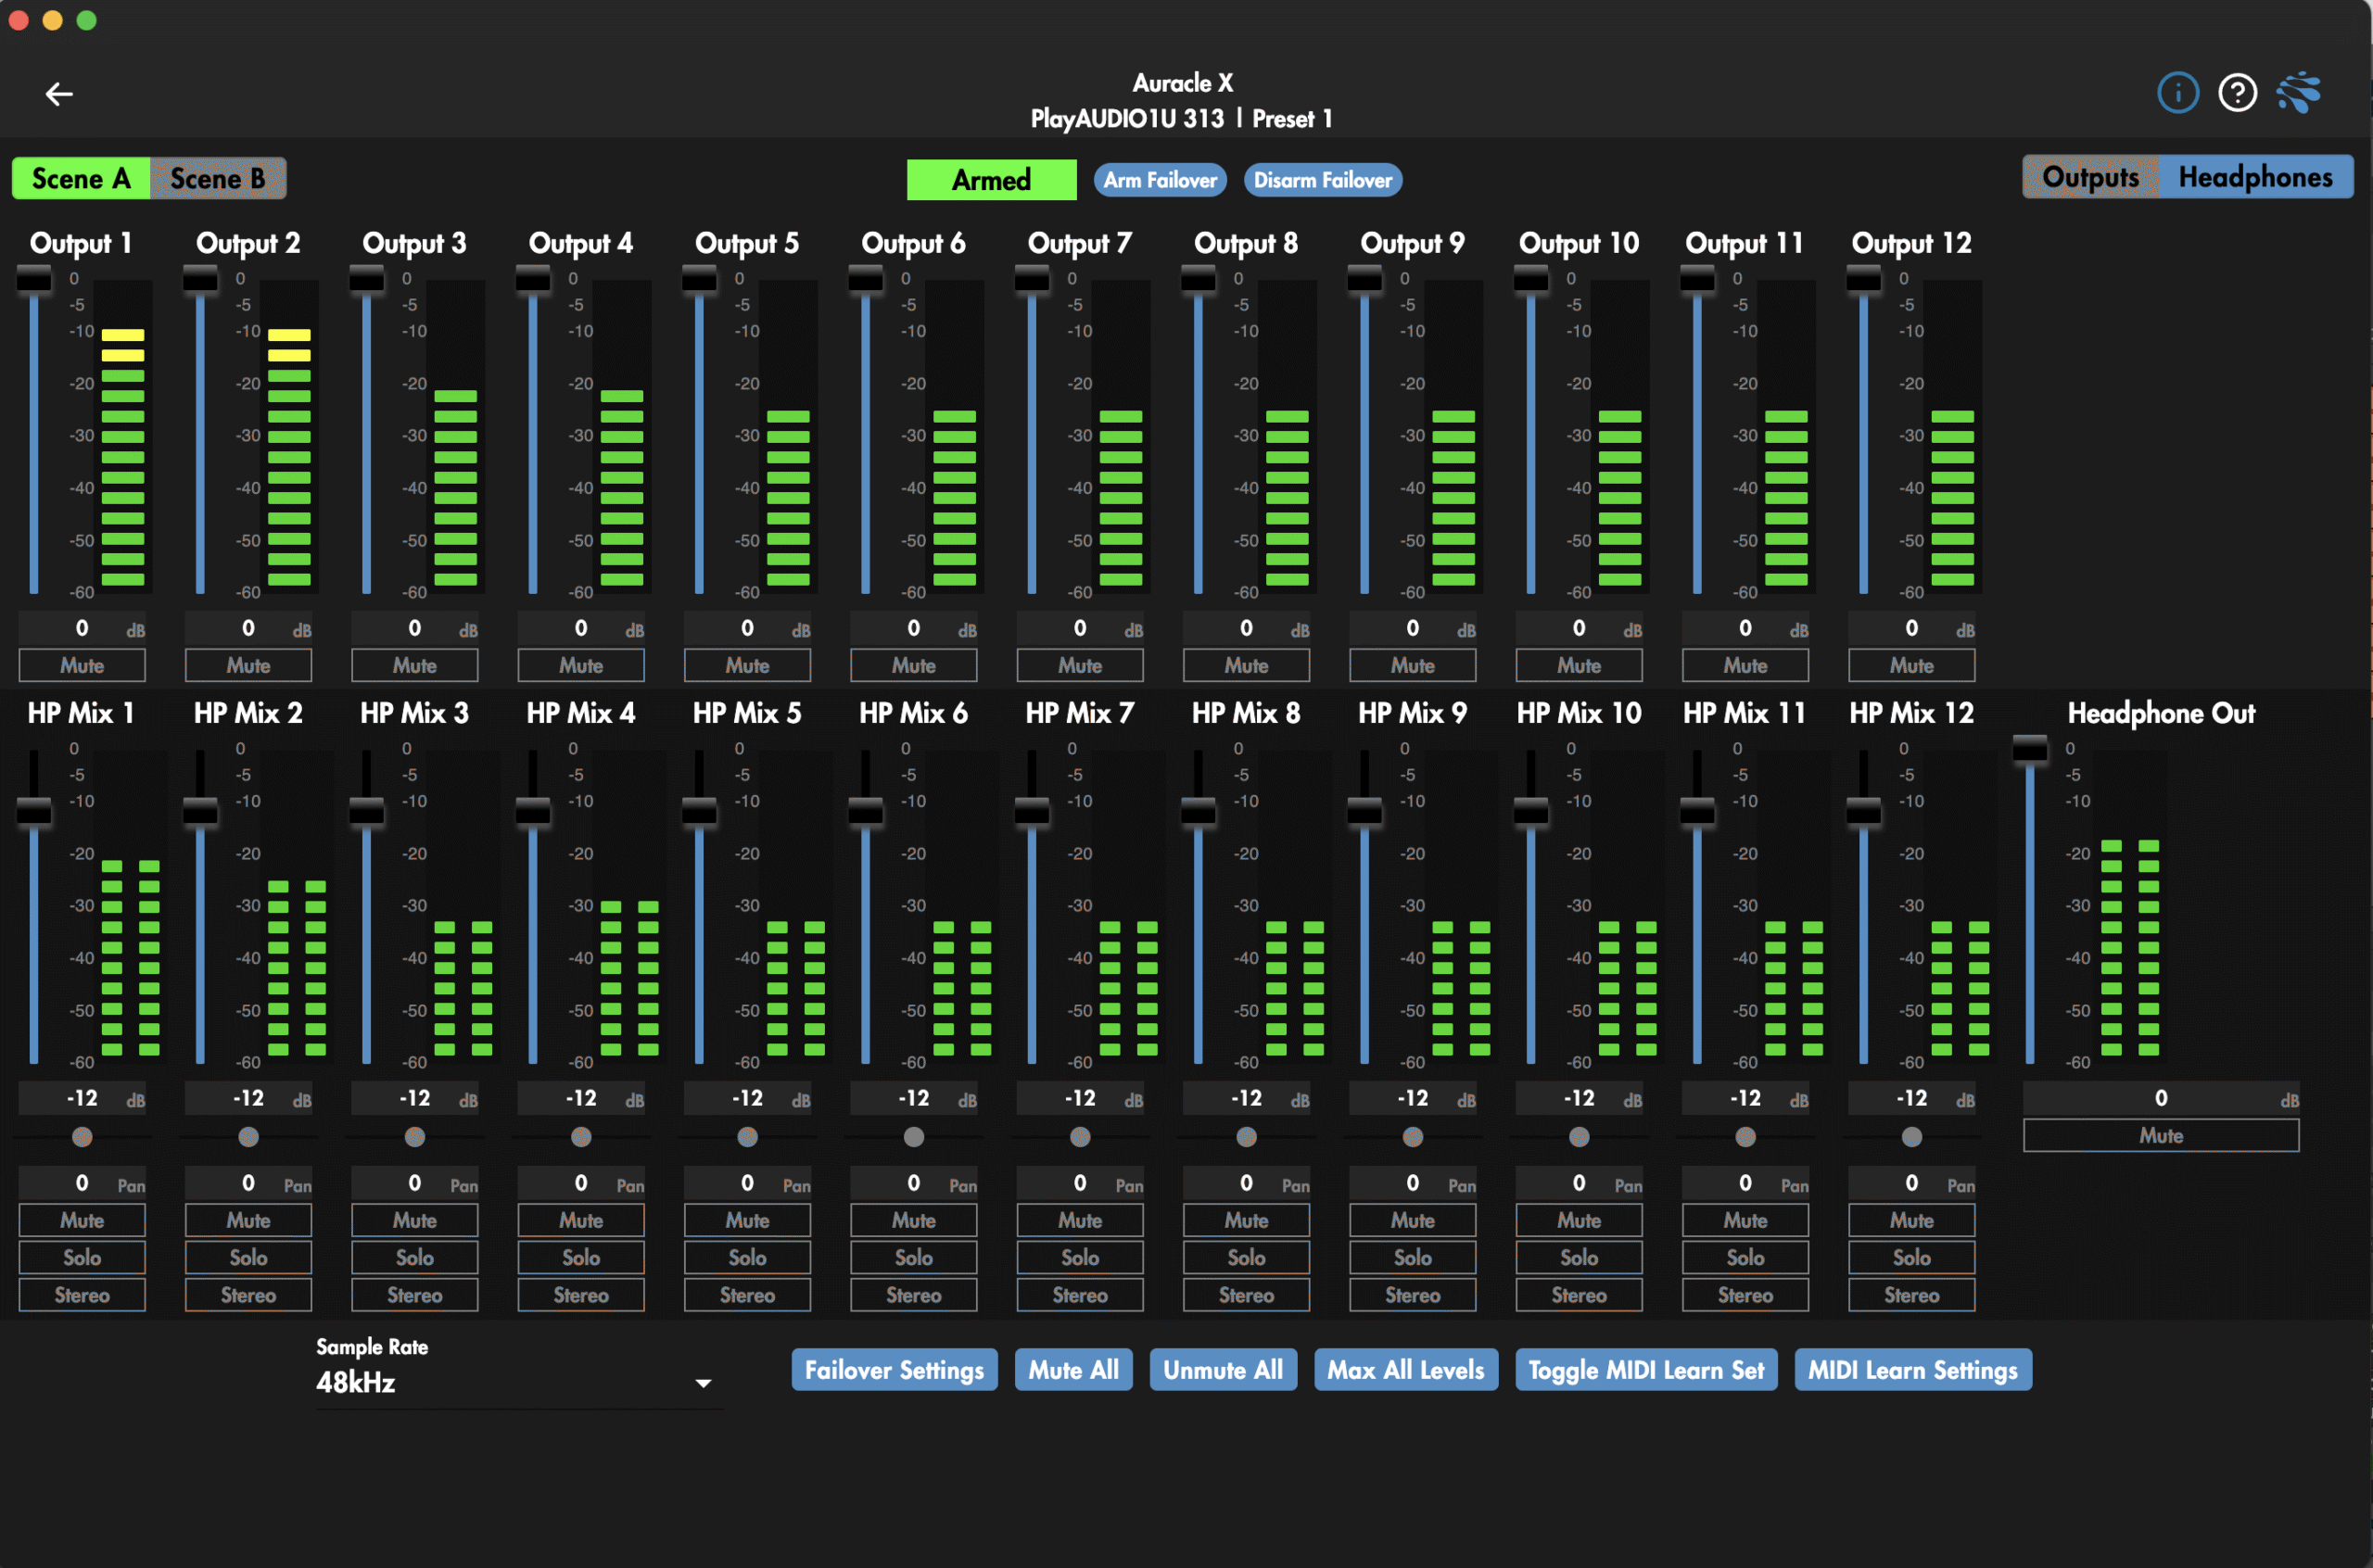Click Toggle MIDI Learn Set
This screenshot has height=1568, width=2373.
tap(1645, 1370)
